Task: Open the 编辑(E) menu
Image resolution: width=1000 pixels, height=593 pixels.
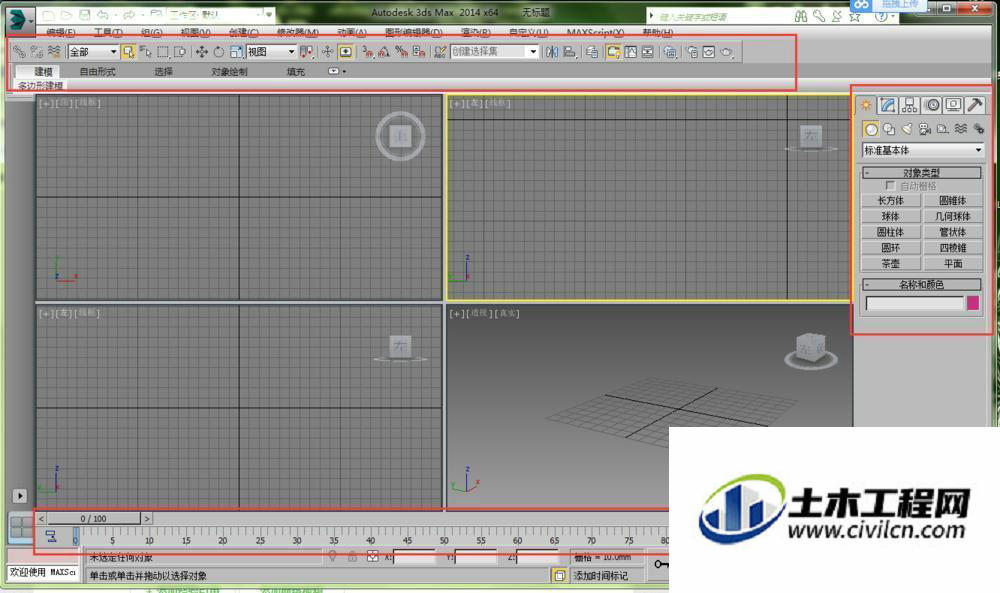Action: pos(61,32)
